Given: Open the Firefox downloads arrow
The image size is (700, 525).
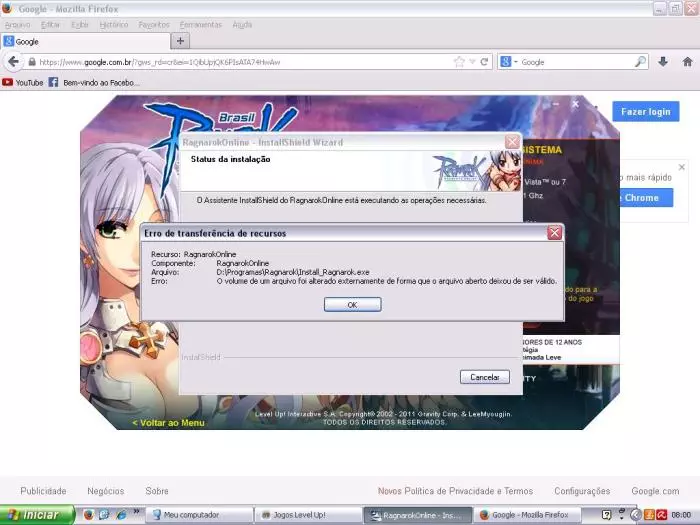Looking at the screenshot, I should pos(663,62).
